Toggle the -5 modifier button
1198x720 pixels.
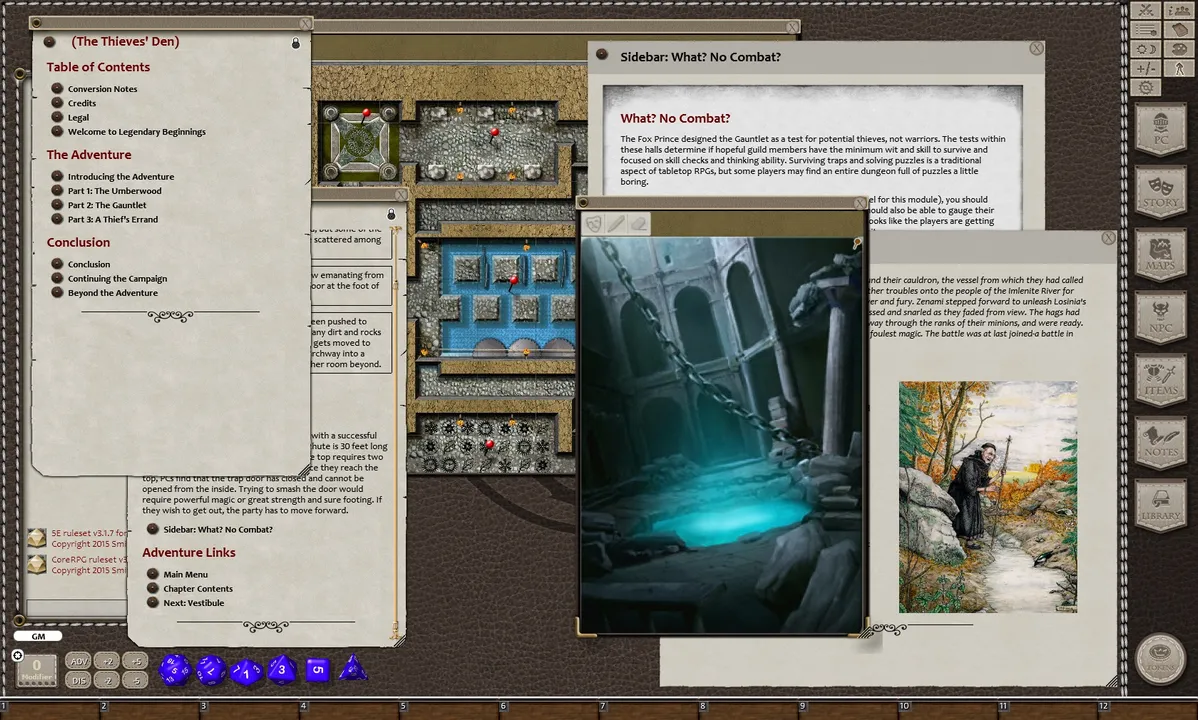tap(135, 680)
